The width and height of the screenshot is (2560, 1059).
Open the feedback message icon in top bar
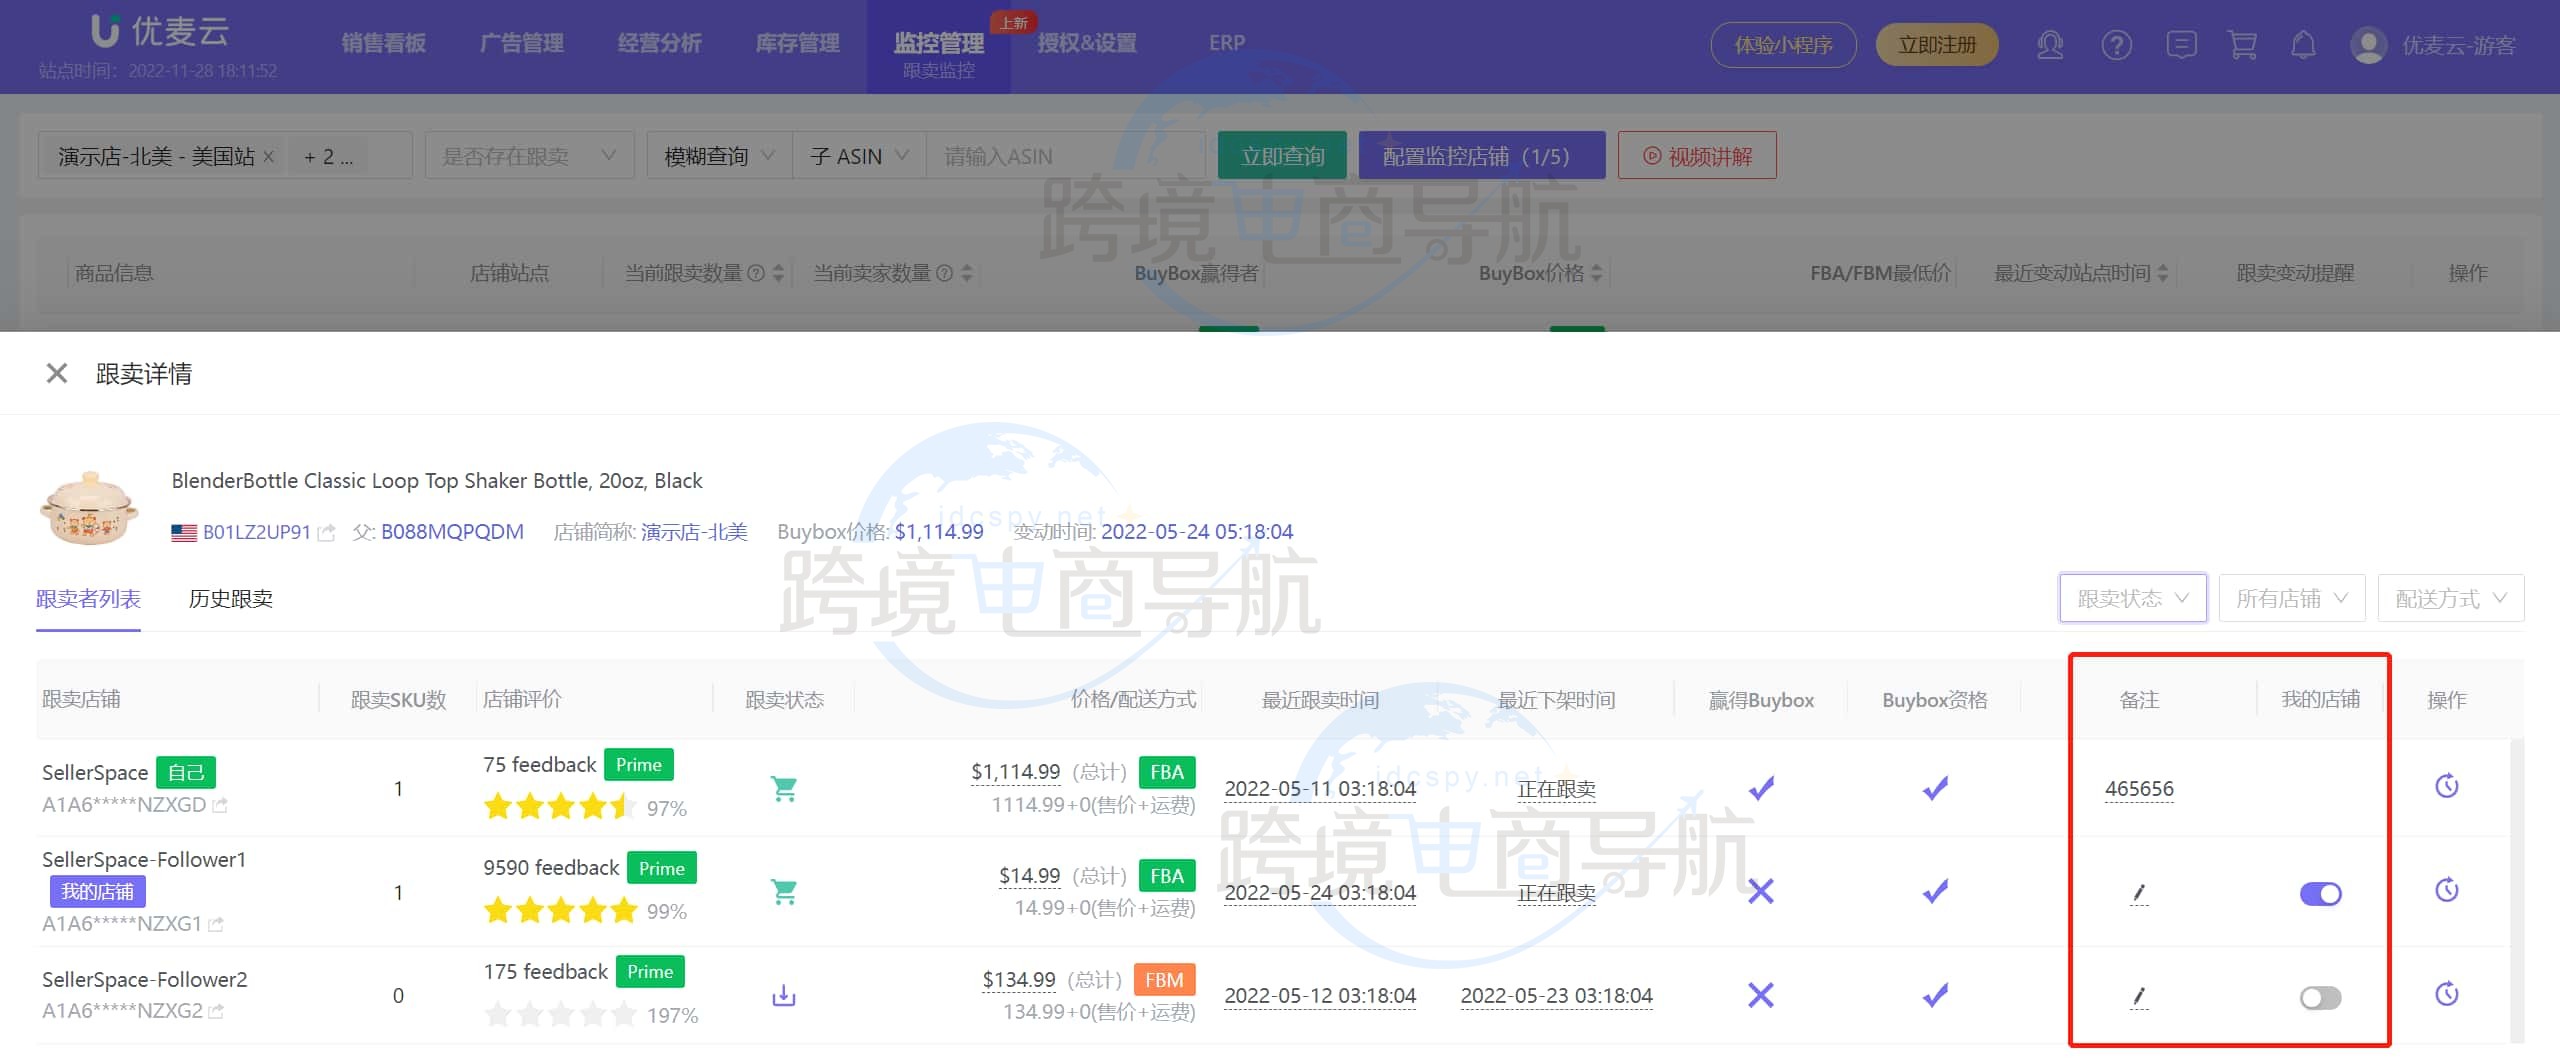point(2182,45)
